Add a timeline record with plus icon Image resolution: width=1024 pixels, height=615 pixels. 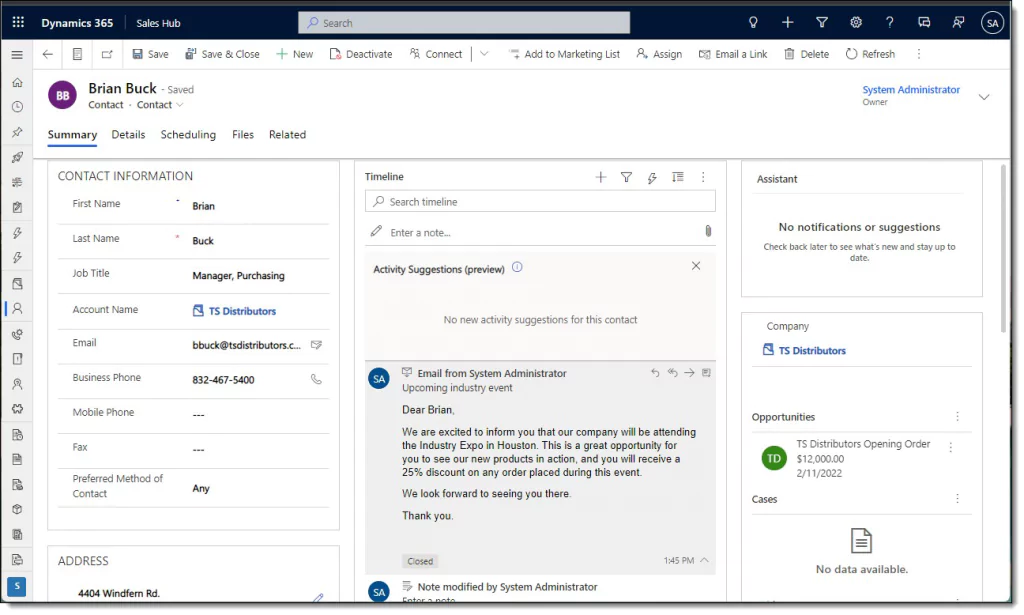pos(601,177)
